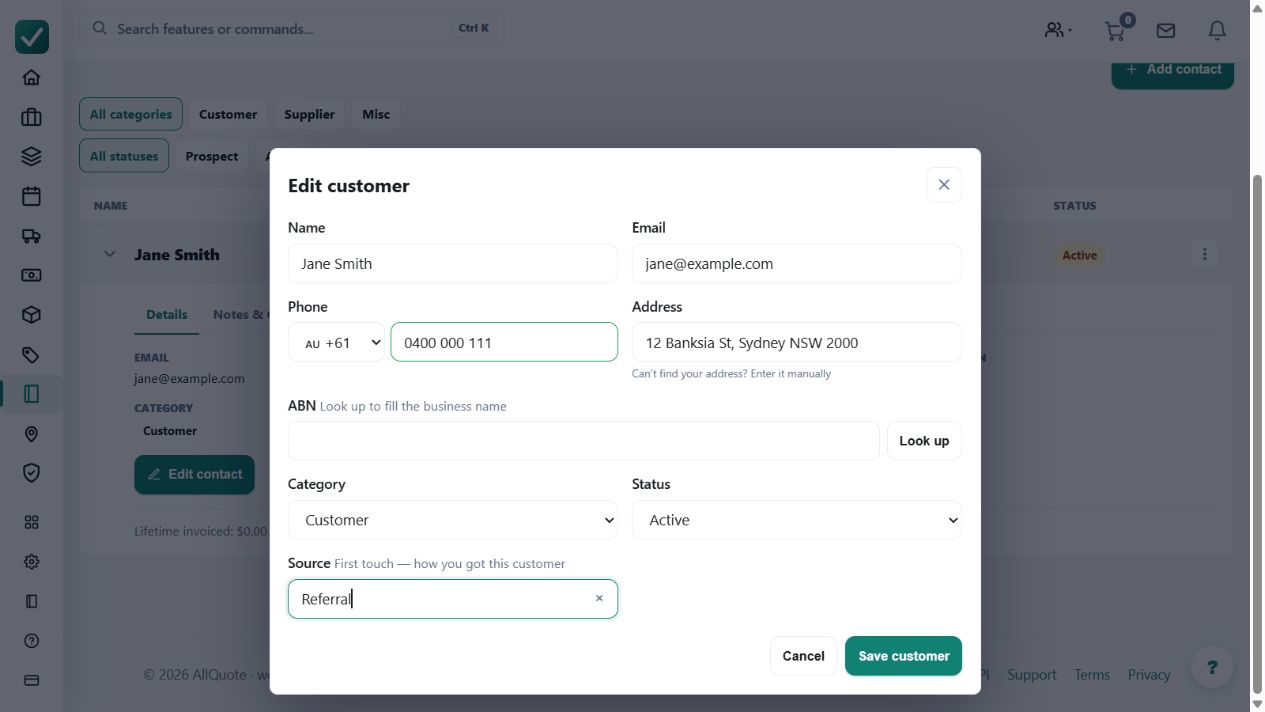
Task: Open the calendar sidebar icon
Action: [31, 196]
